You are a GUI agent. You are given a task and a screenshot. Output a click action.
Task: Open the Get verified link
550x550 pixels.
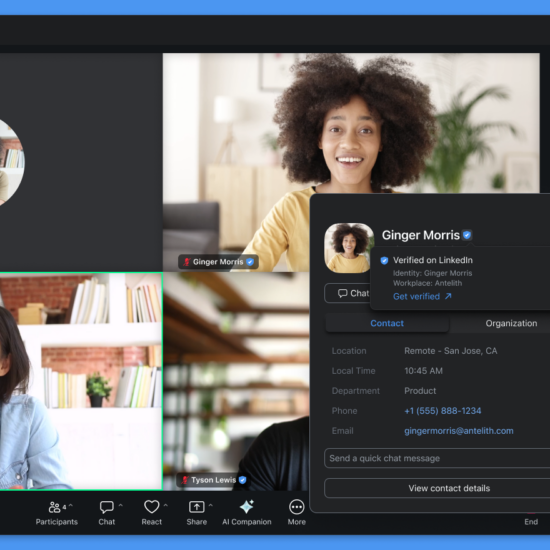pyautogui.click(x=422, y=296)
